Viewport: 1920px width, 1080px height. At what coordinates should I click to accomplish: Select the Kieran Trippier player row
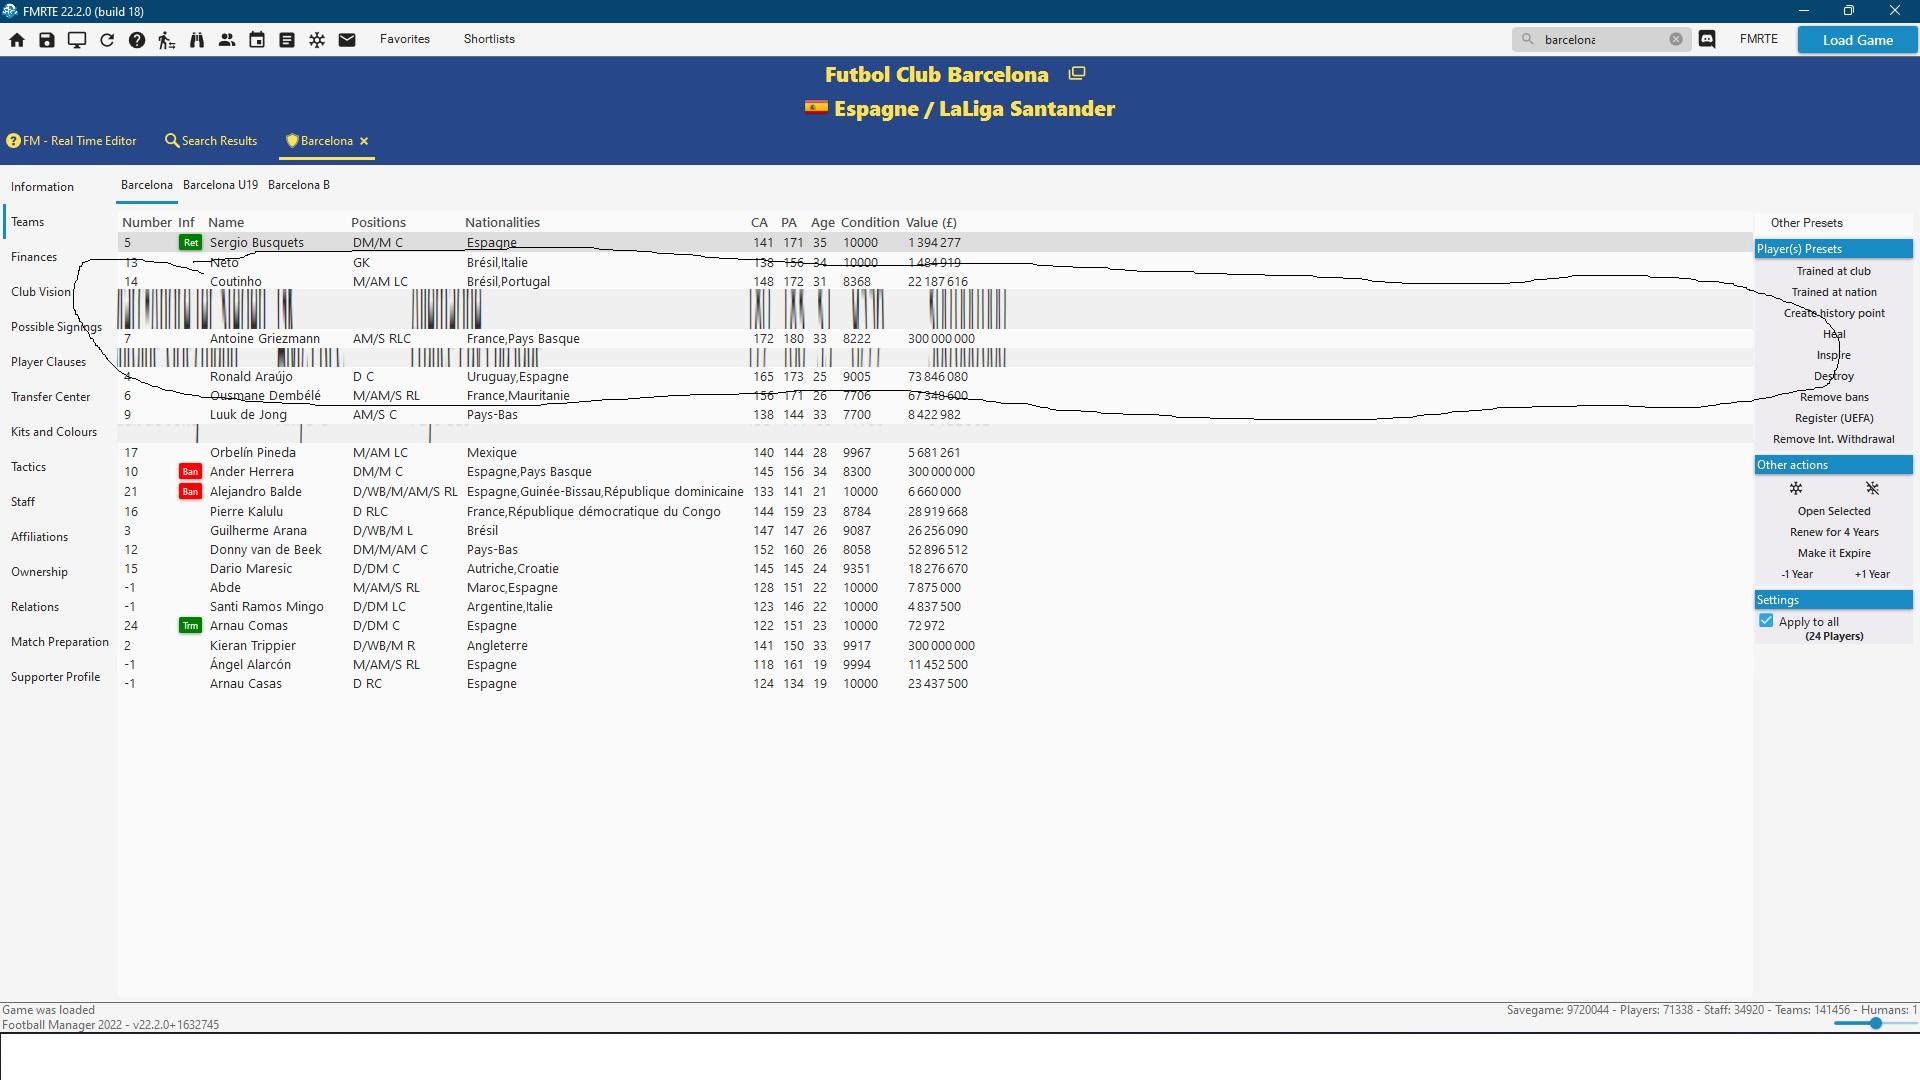click(935, 646)
